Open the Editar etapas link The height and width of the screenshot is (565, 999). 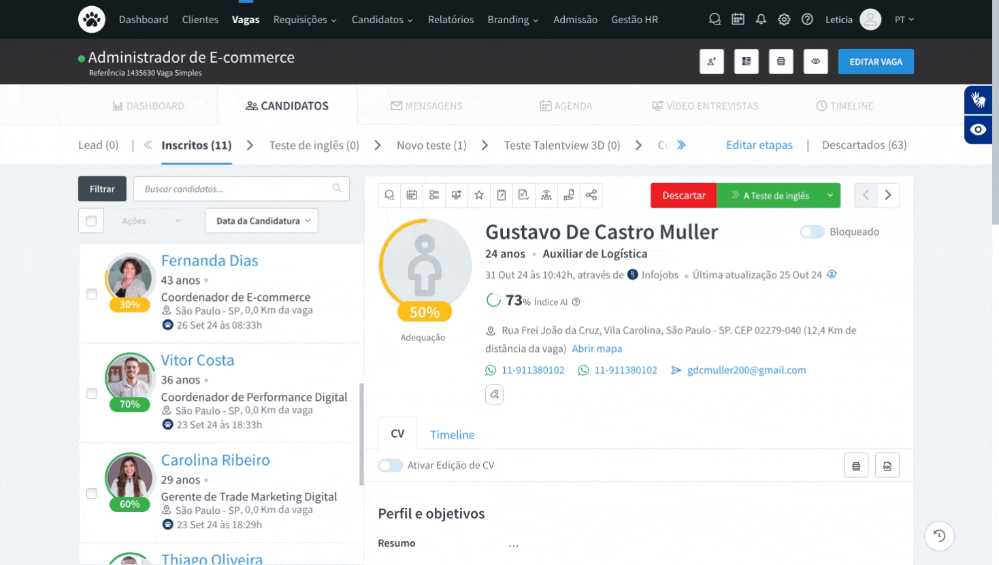(759, 145)
